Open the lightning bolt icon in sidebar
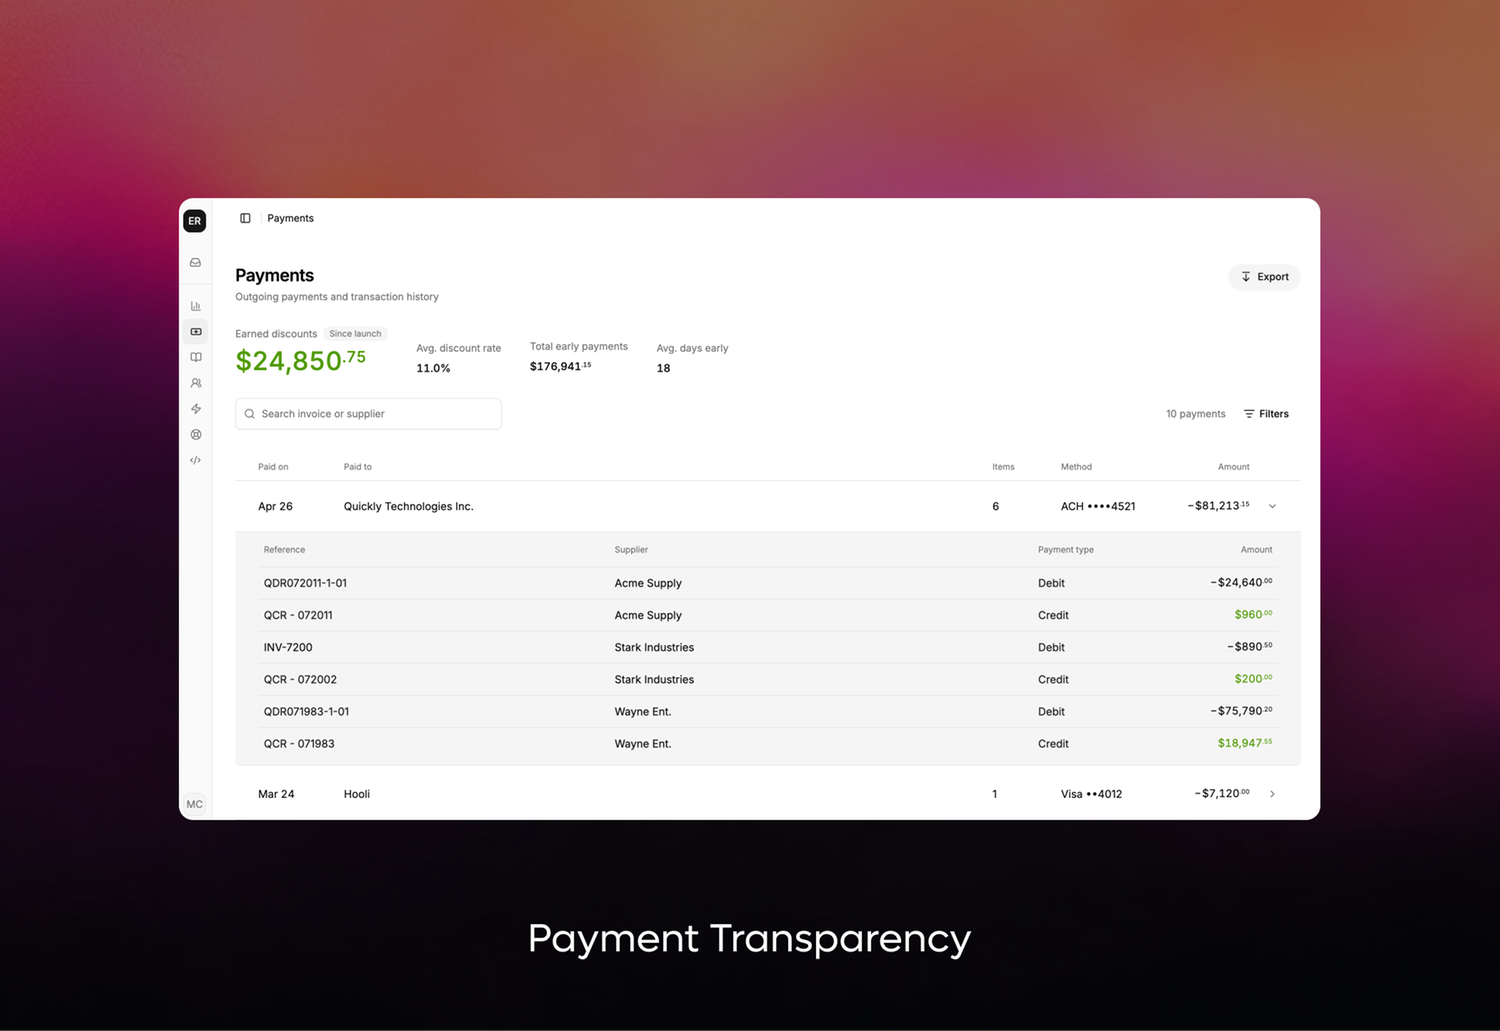This screenshot has width=1500, height=1031. coord(196,409)
